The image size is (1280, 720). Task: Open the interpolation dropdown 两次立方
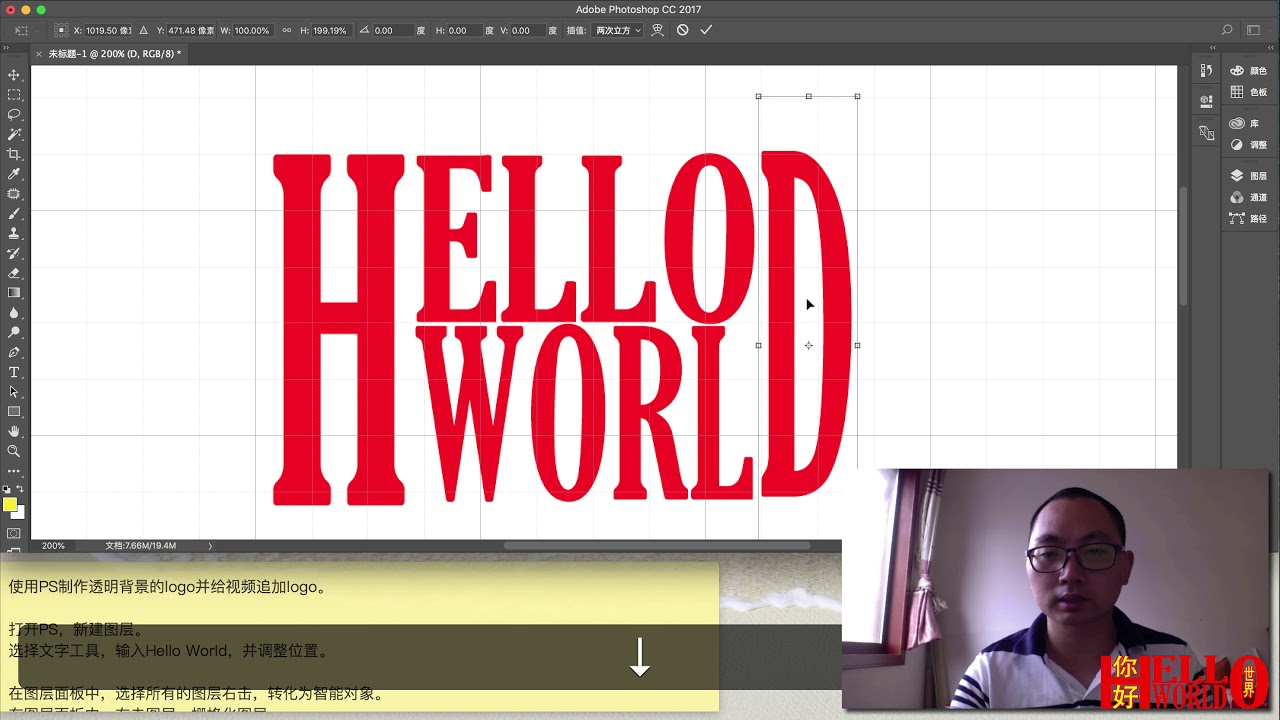(618, 30)
